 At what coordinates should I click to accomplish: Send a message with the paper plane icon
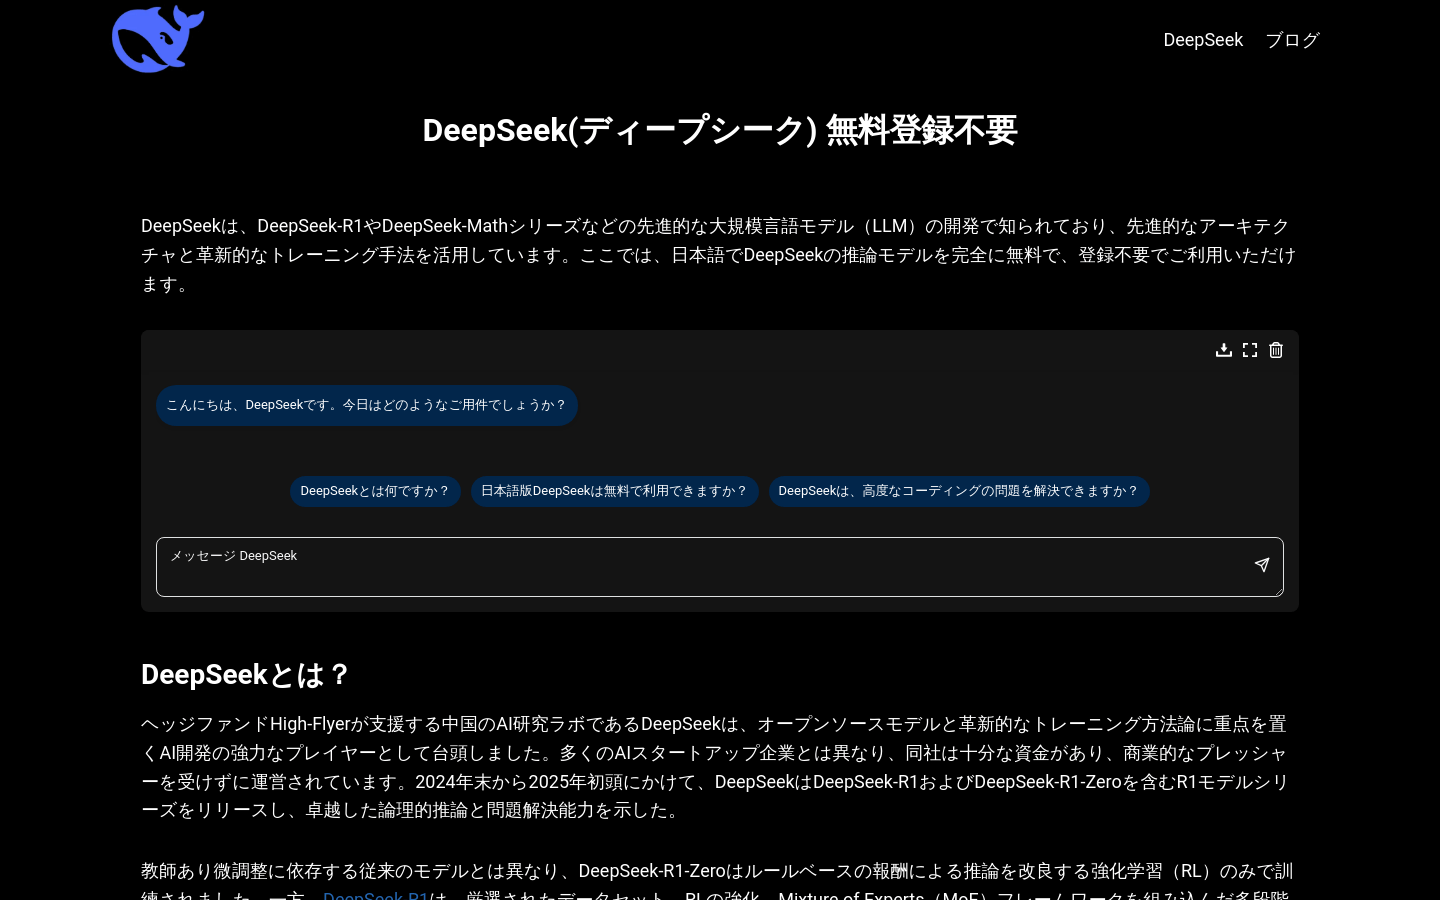click(x=1261, y=565)
